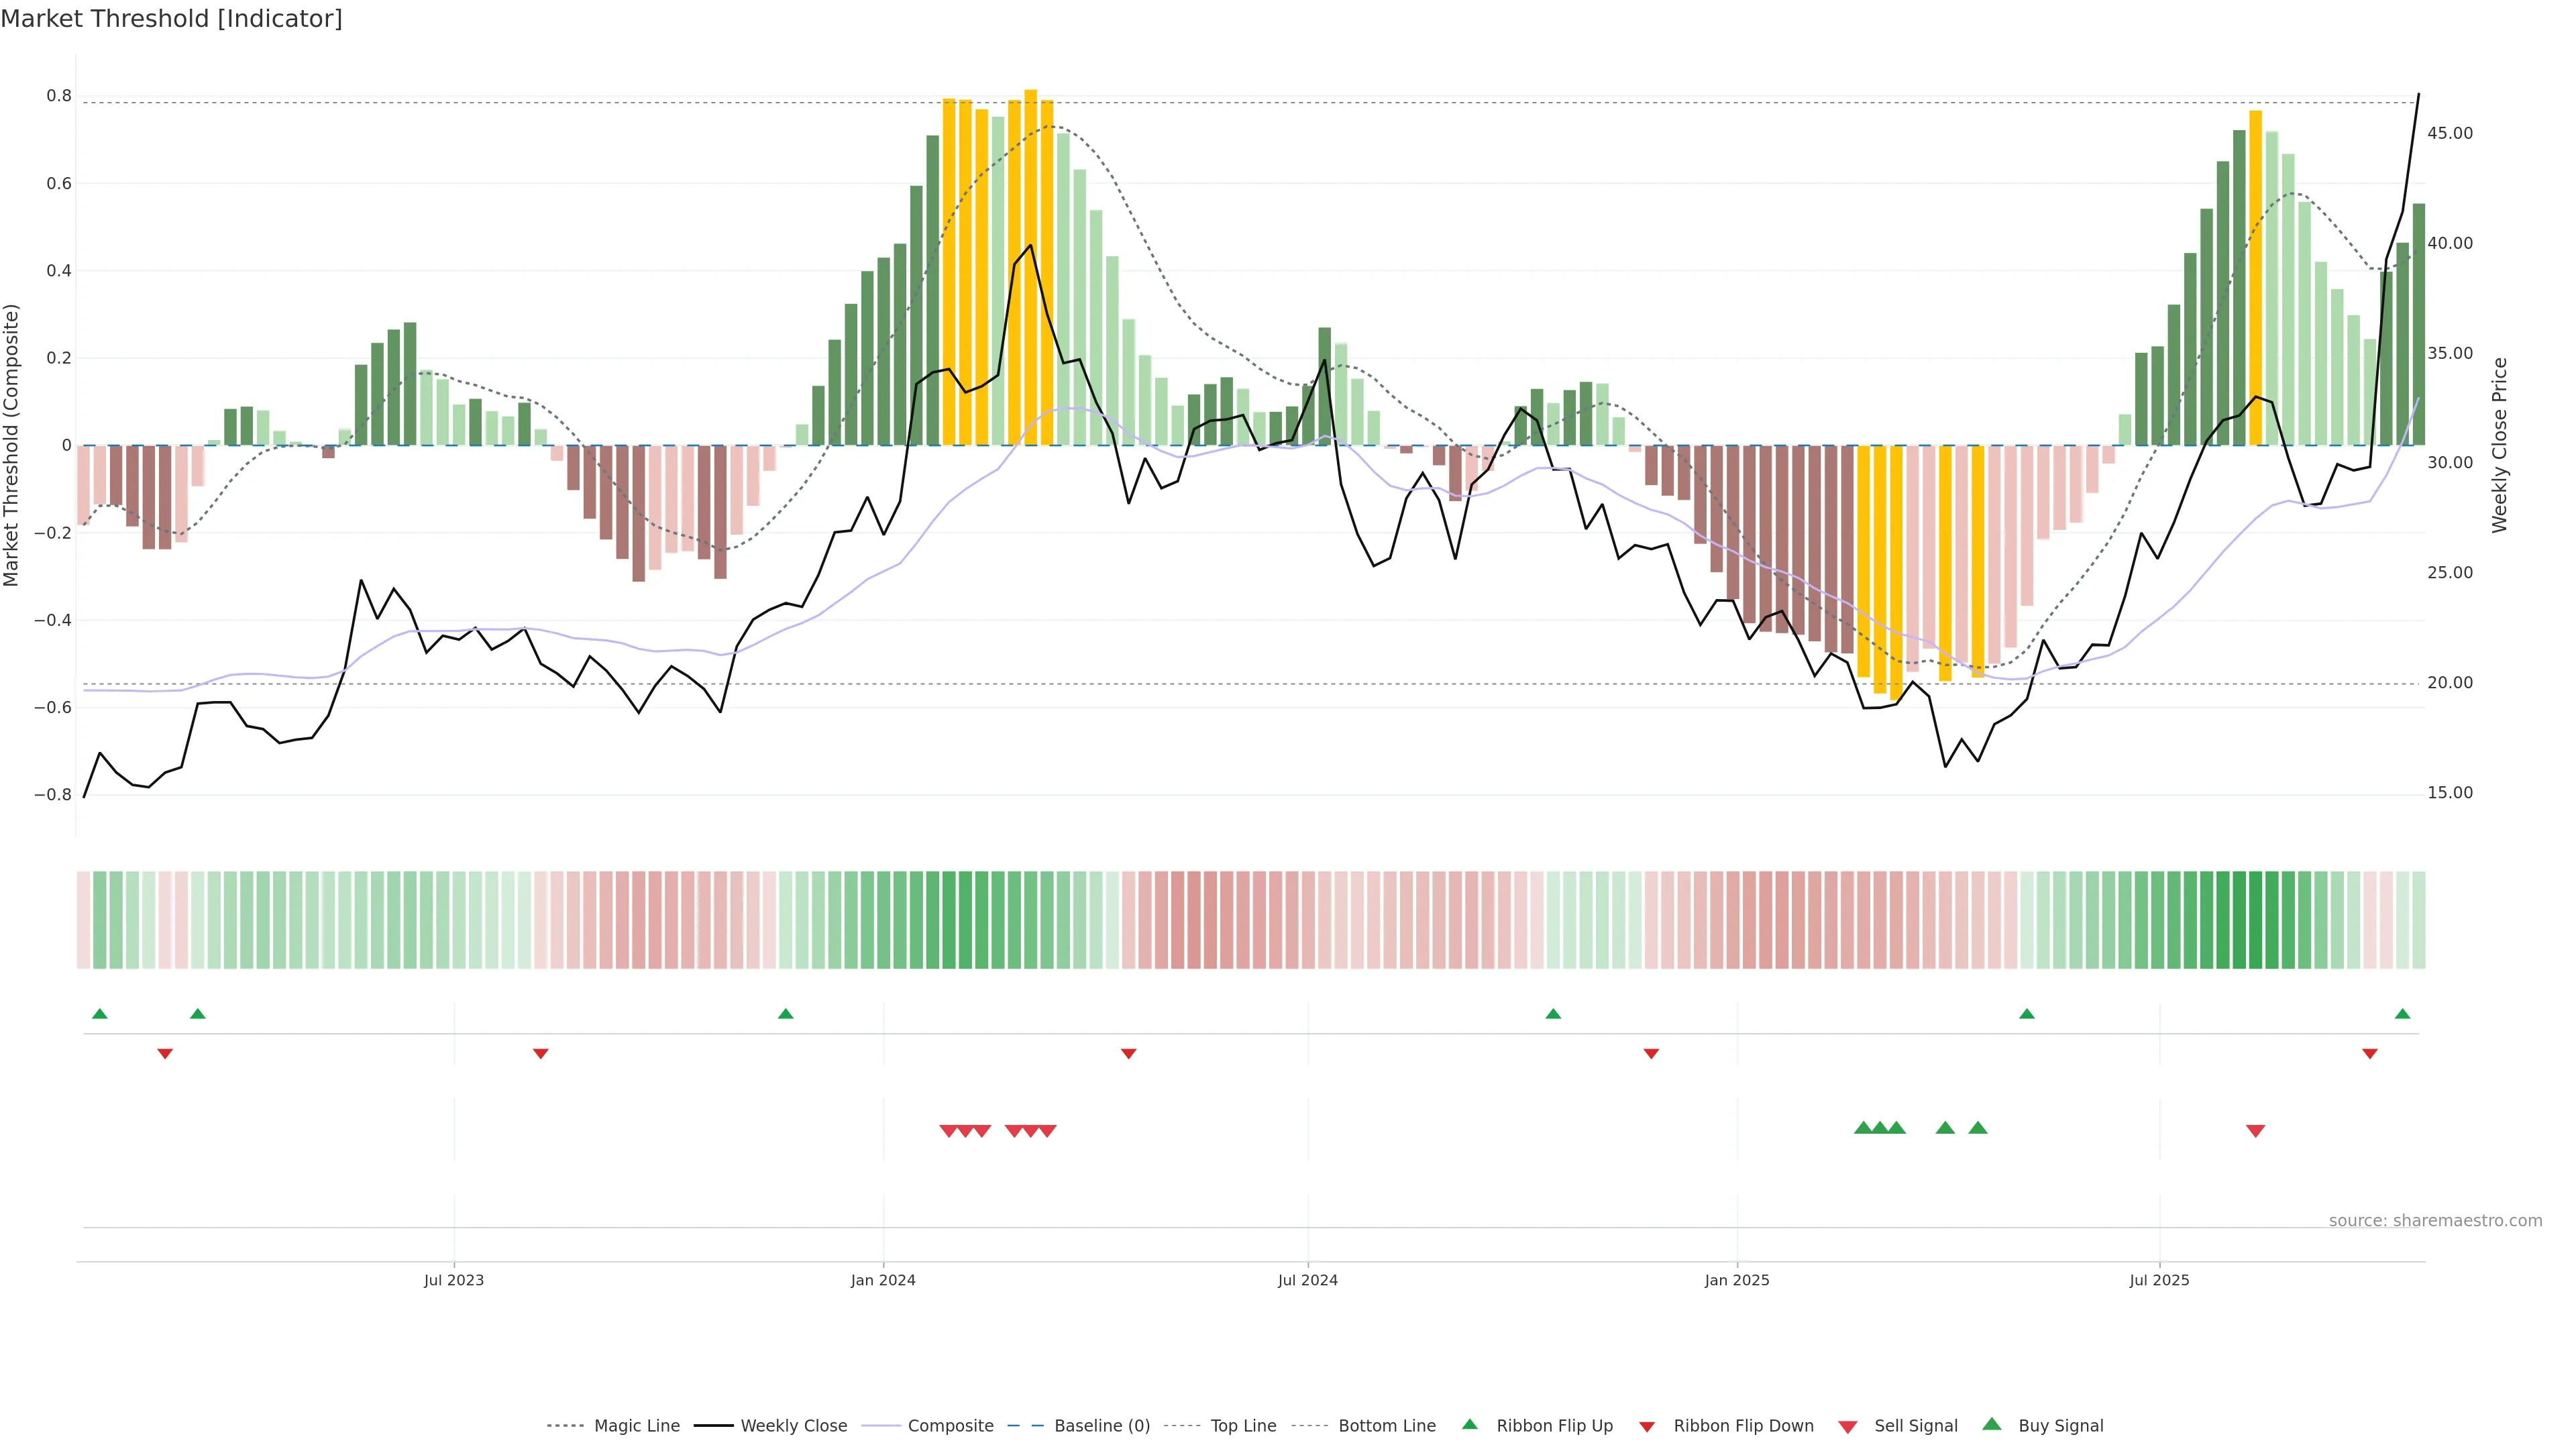Click the leftmost green ribbon flip up triangle
This screenshot has height=1449, width=2576.
point(99,1014)
